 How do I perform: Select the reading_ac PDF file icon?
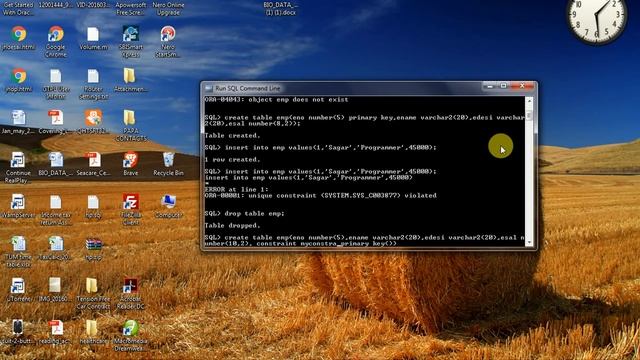pyautogui.click(x=56, y=329)
